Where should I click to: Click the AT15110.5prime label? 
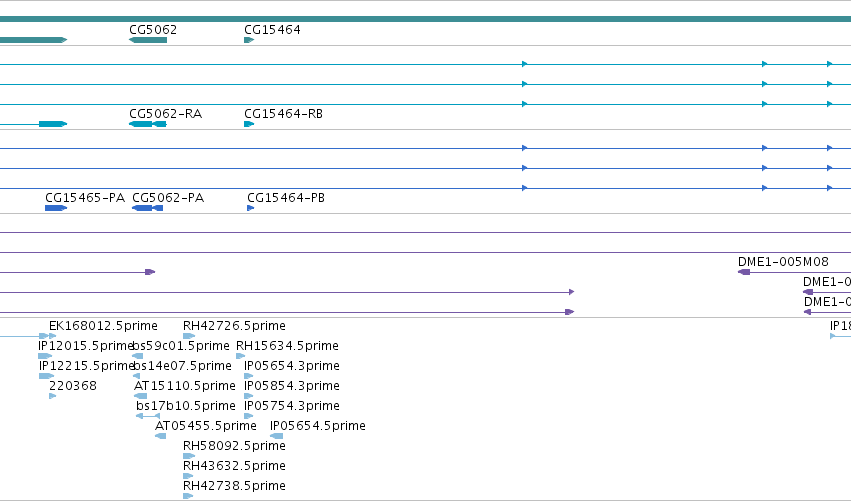(185, 386)
